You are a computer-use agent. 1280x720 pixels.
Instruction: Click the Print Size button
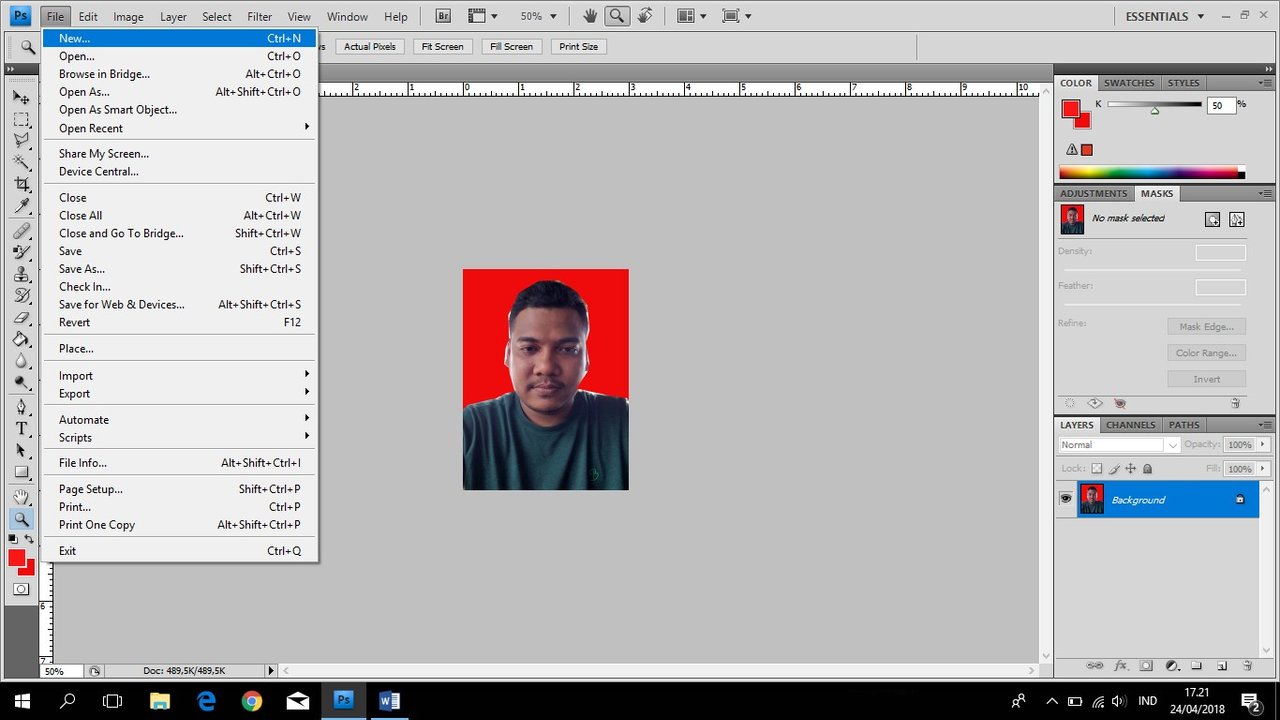click(x=578, y=47)
